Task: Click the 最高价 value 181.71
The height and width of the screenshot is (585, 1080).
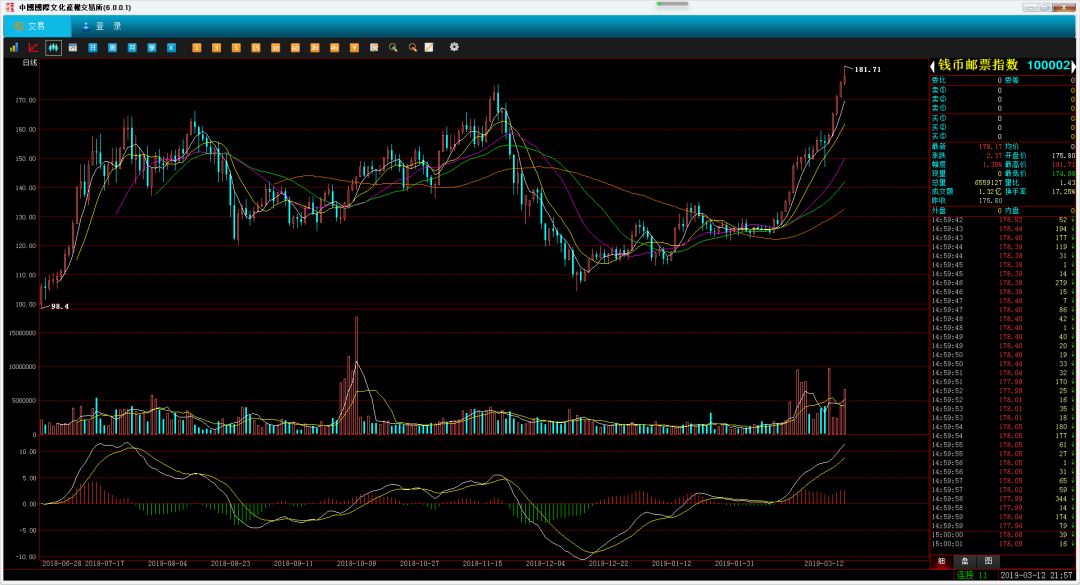Action: 1063,165
